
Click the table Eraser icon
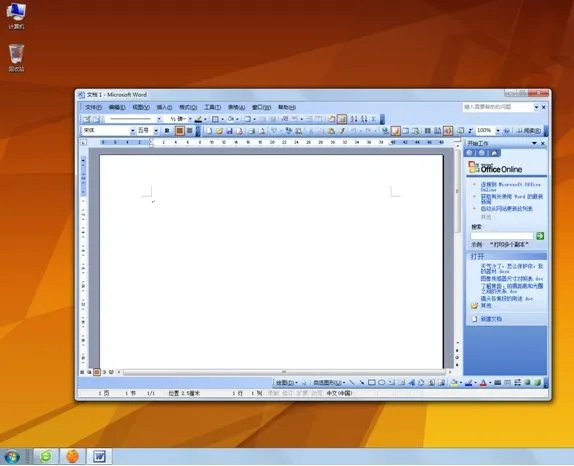[x=97, y=119]
